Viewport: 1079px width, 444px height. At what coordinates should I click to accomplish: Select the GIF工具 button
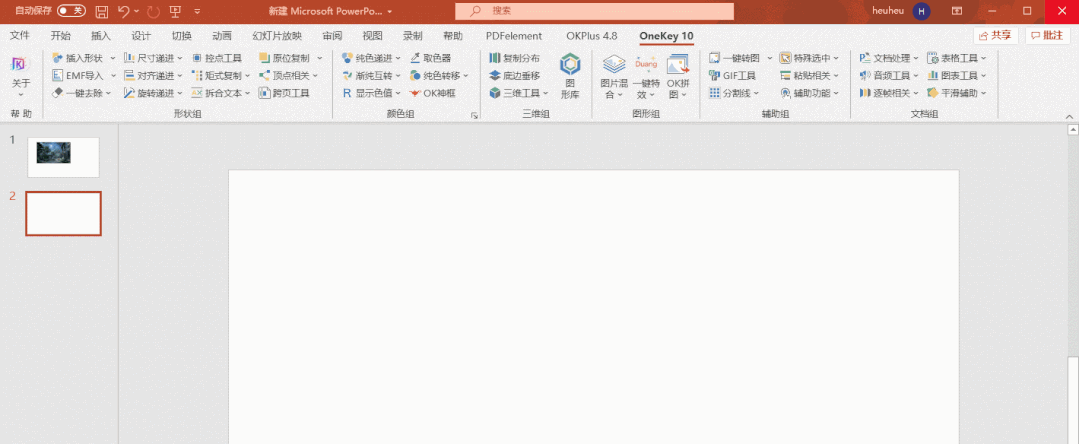732,76
